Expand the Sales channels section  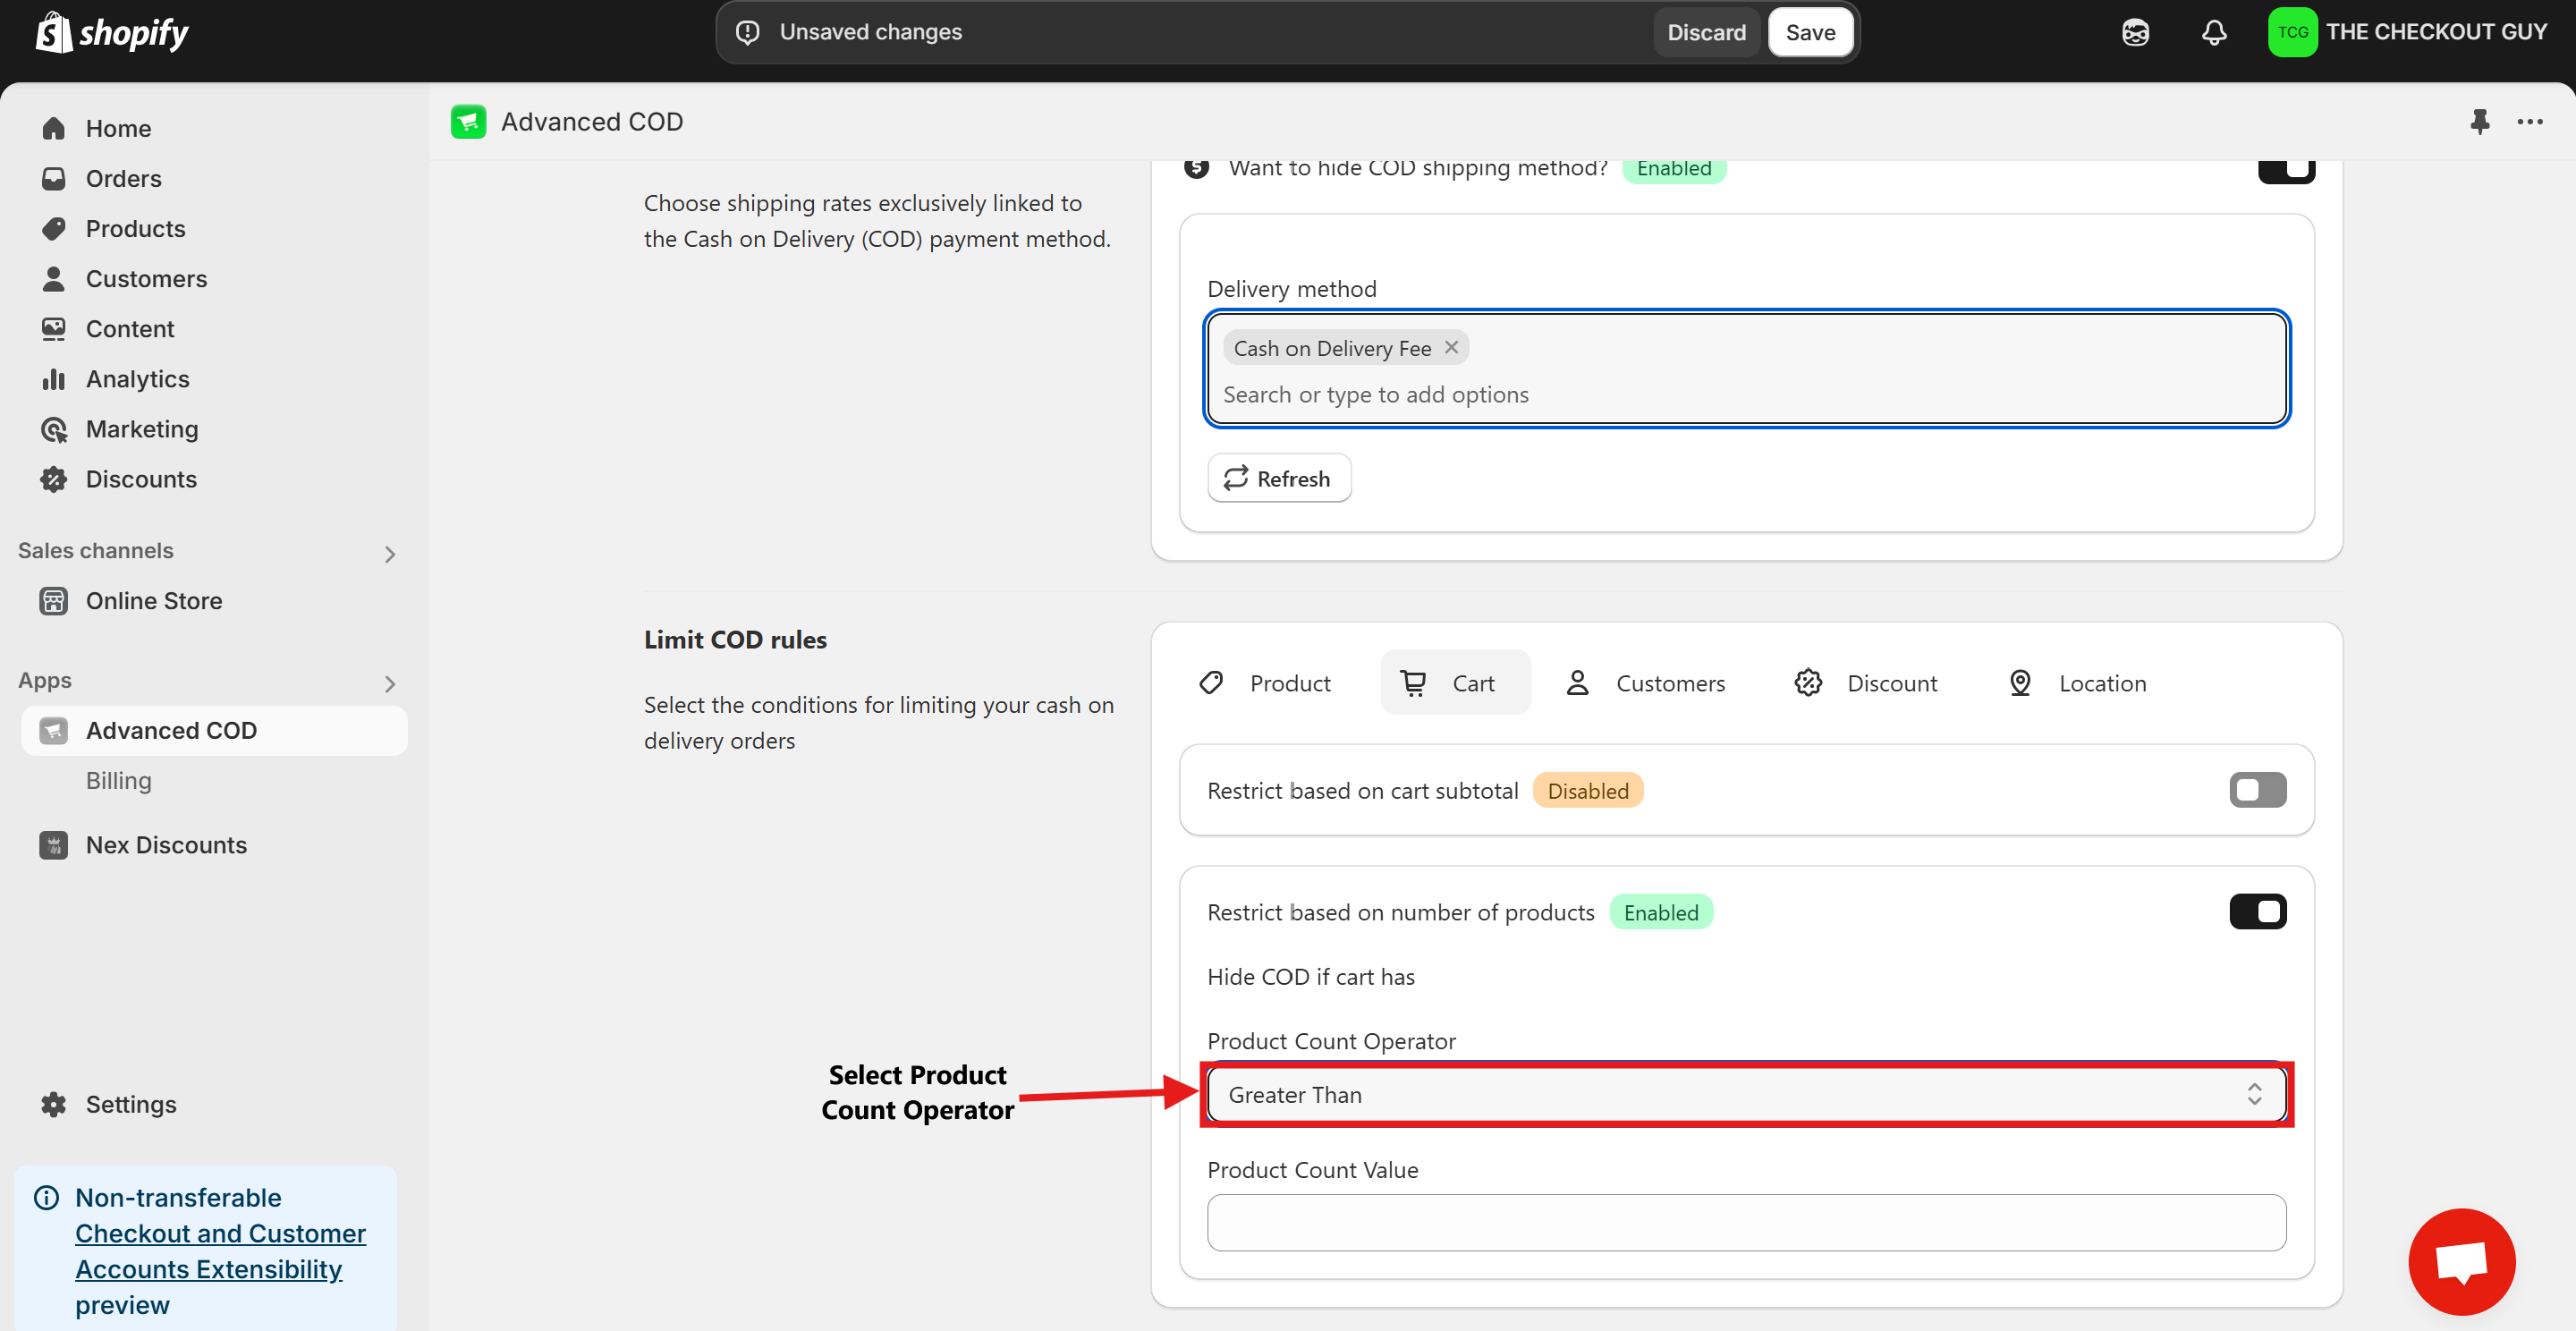pyautogui.click(x=390, y=553)
